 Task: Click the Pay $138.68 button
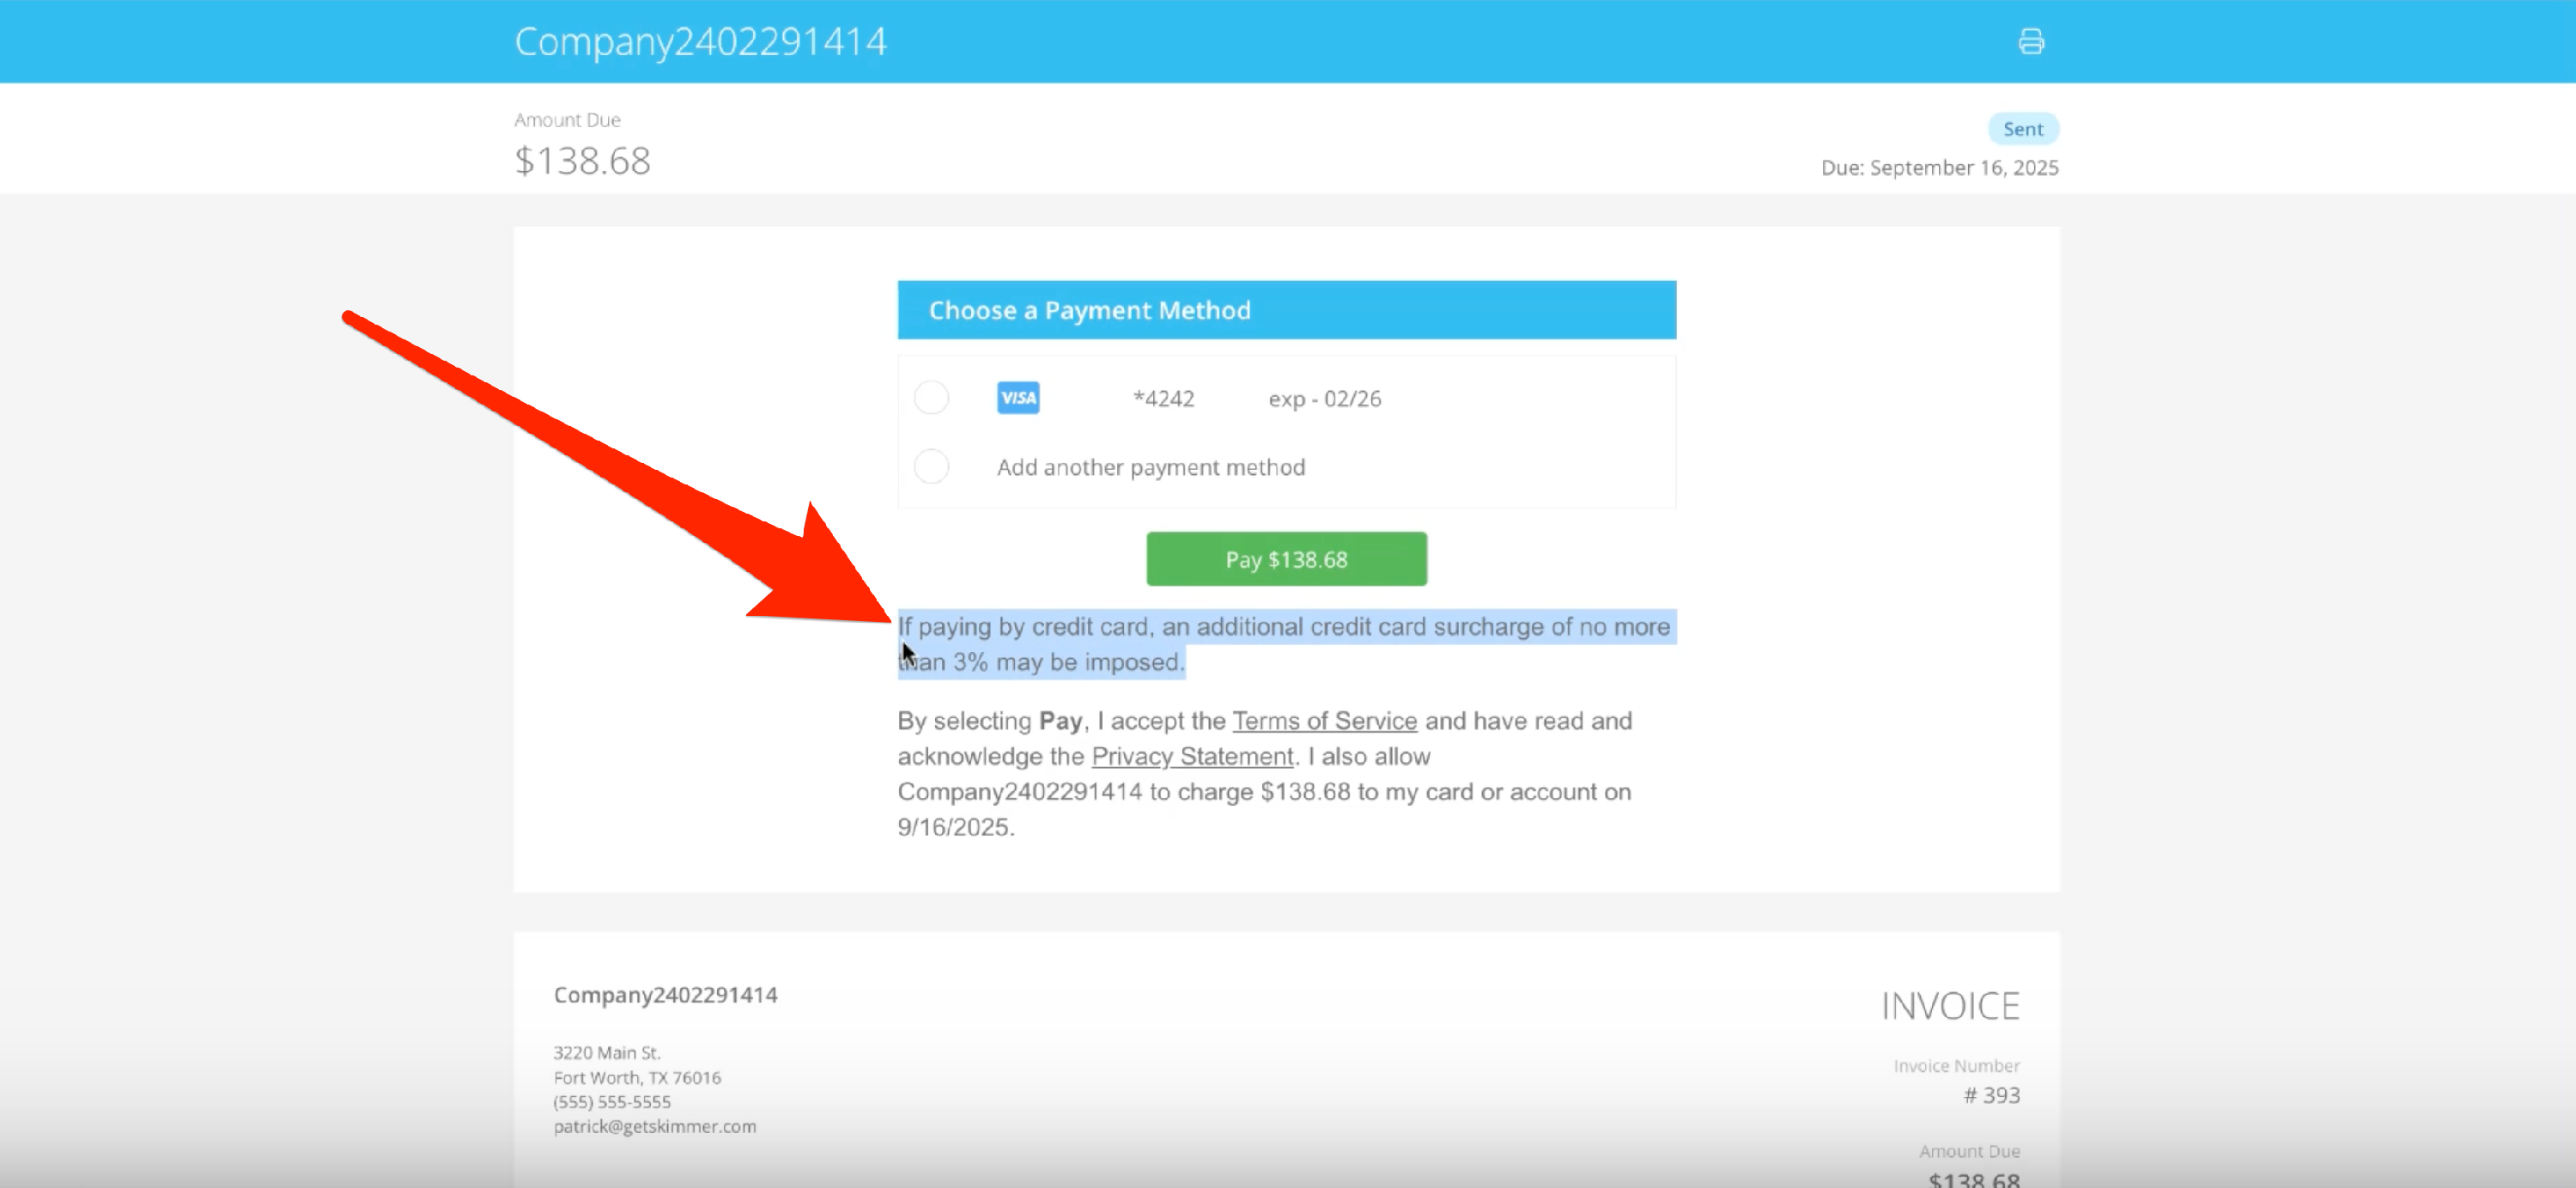point(1286,559)
